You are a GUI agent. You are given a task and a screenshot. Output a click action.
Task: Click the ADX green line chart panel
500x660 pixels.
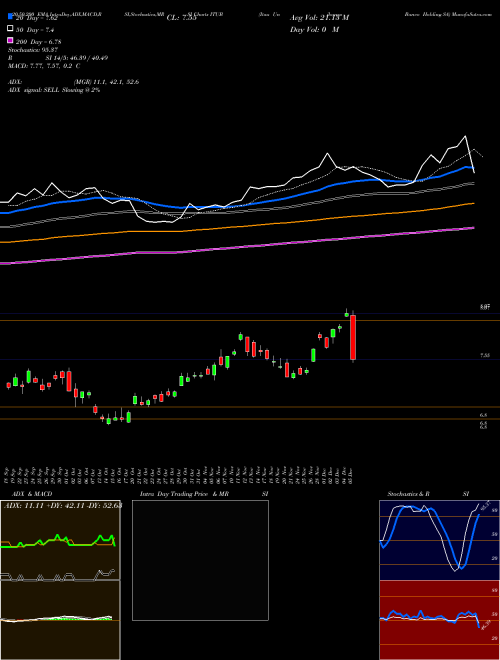(x=60, y=540)
